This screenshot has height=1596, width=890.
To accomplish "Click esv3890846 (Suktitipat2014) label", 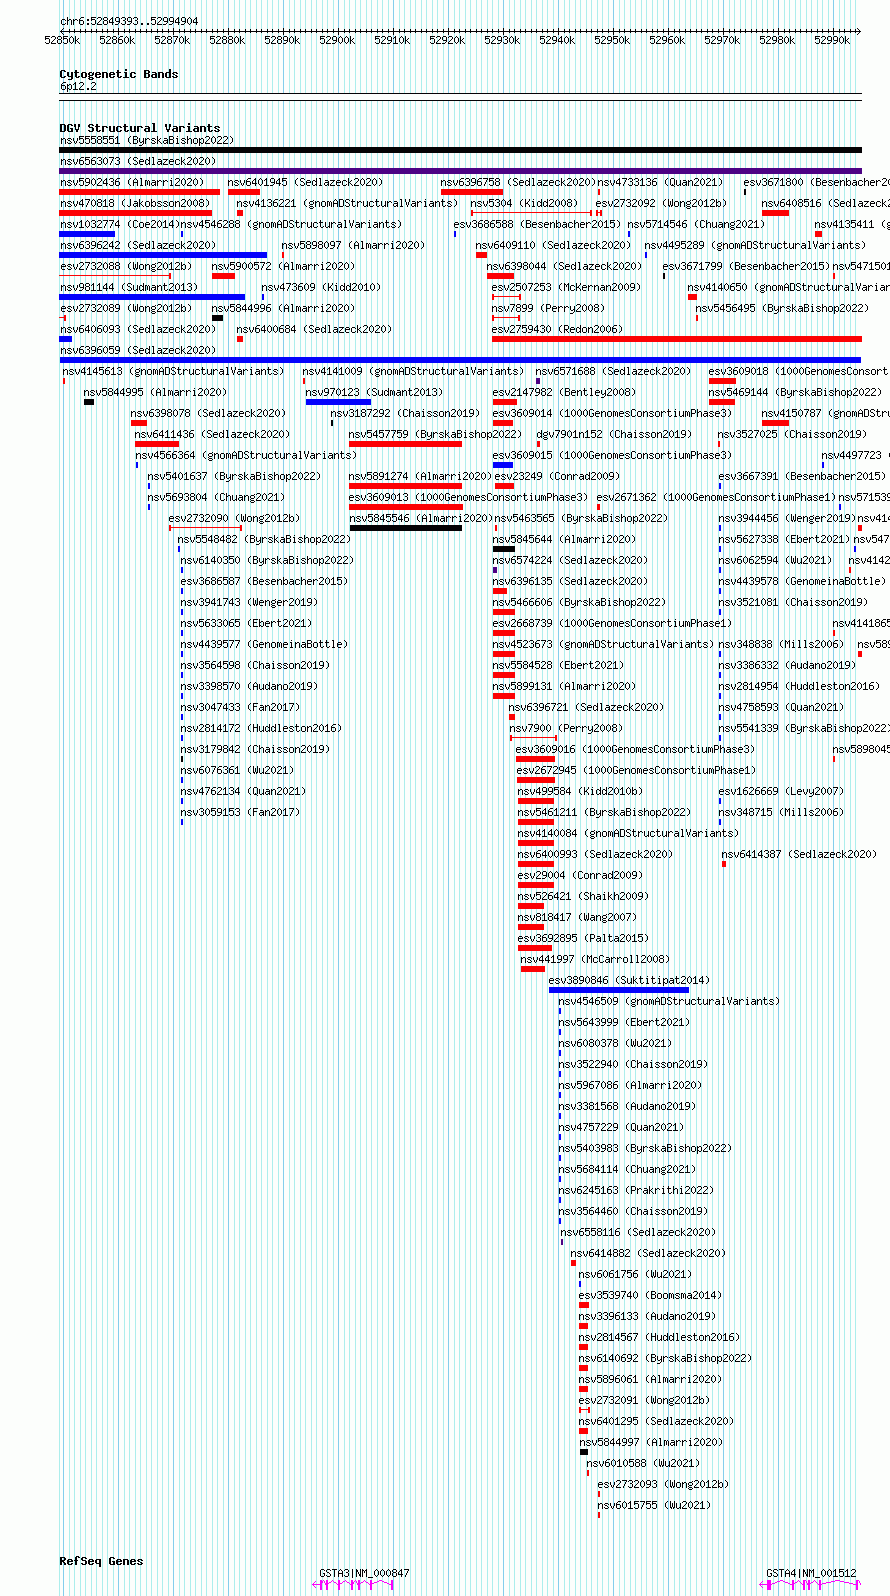I will pos(628,981).
